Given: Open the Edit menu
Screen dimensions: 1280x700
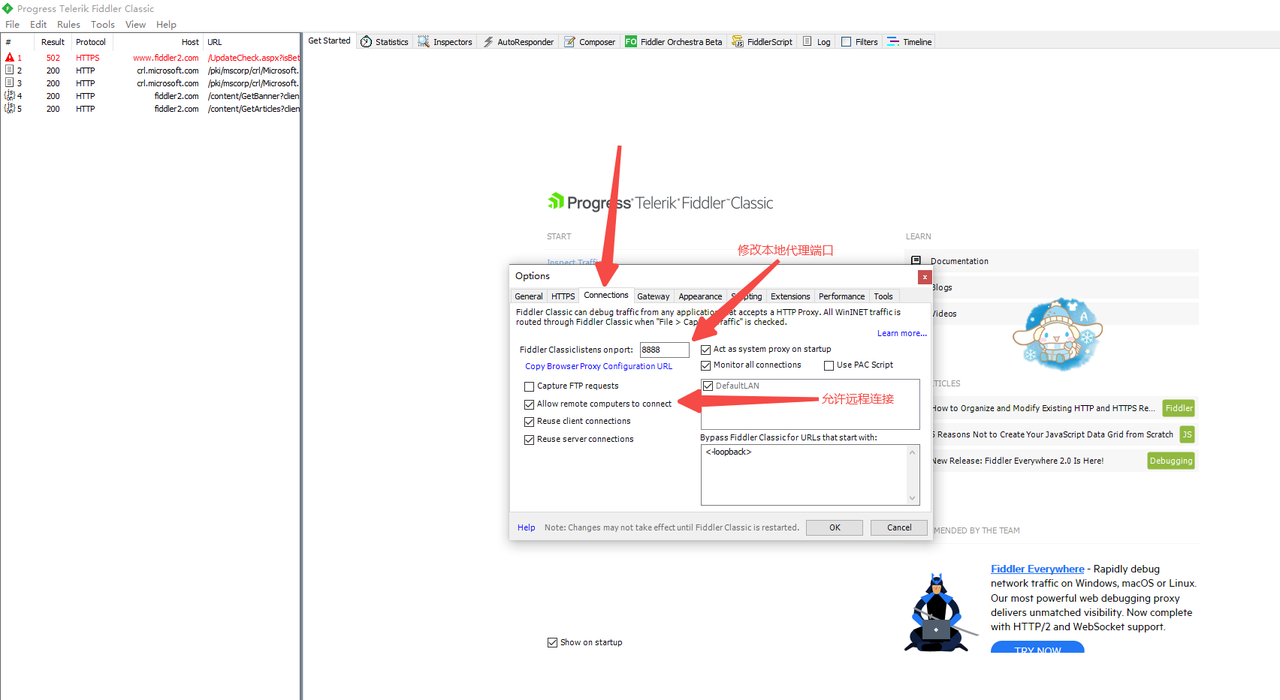Looking at the screenshot, I should (38, 24).
